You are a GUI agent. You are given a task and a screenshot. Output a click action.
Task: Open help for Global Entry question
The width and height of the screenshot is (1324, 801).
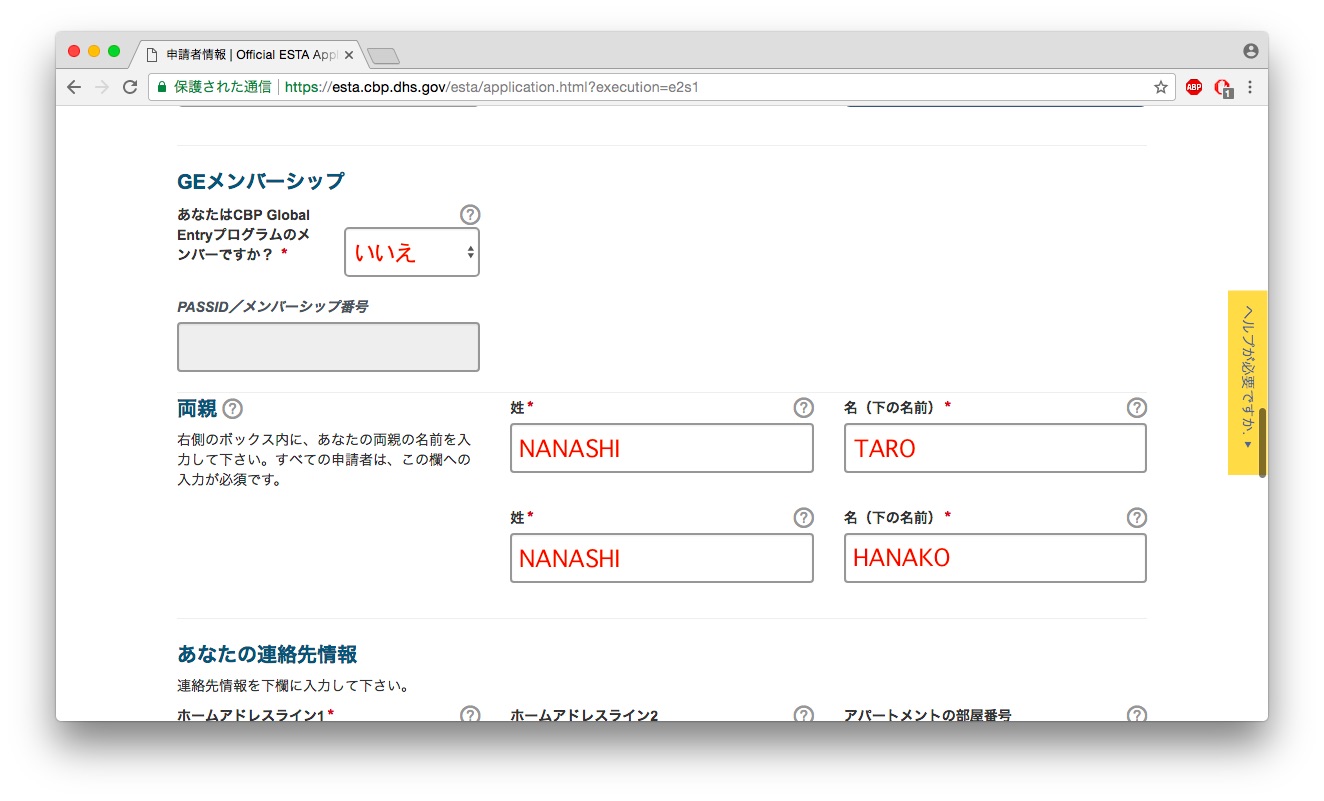click(x=470, y=215)
